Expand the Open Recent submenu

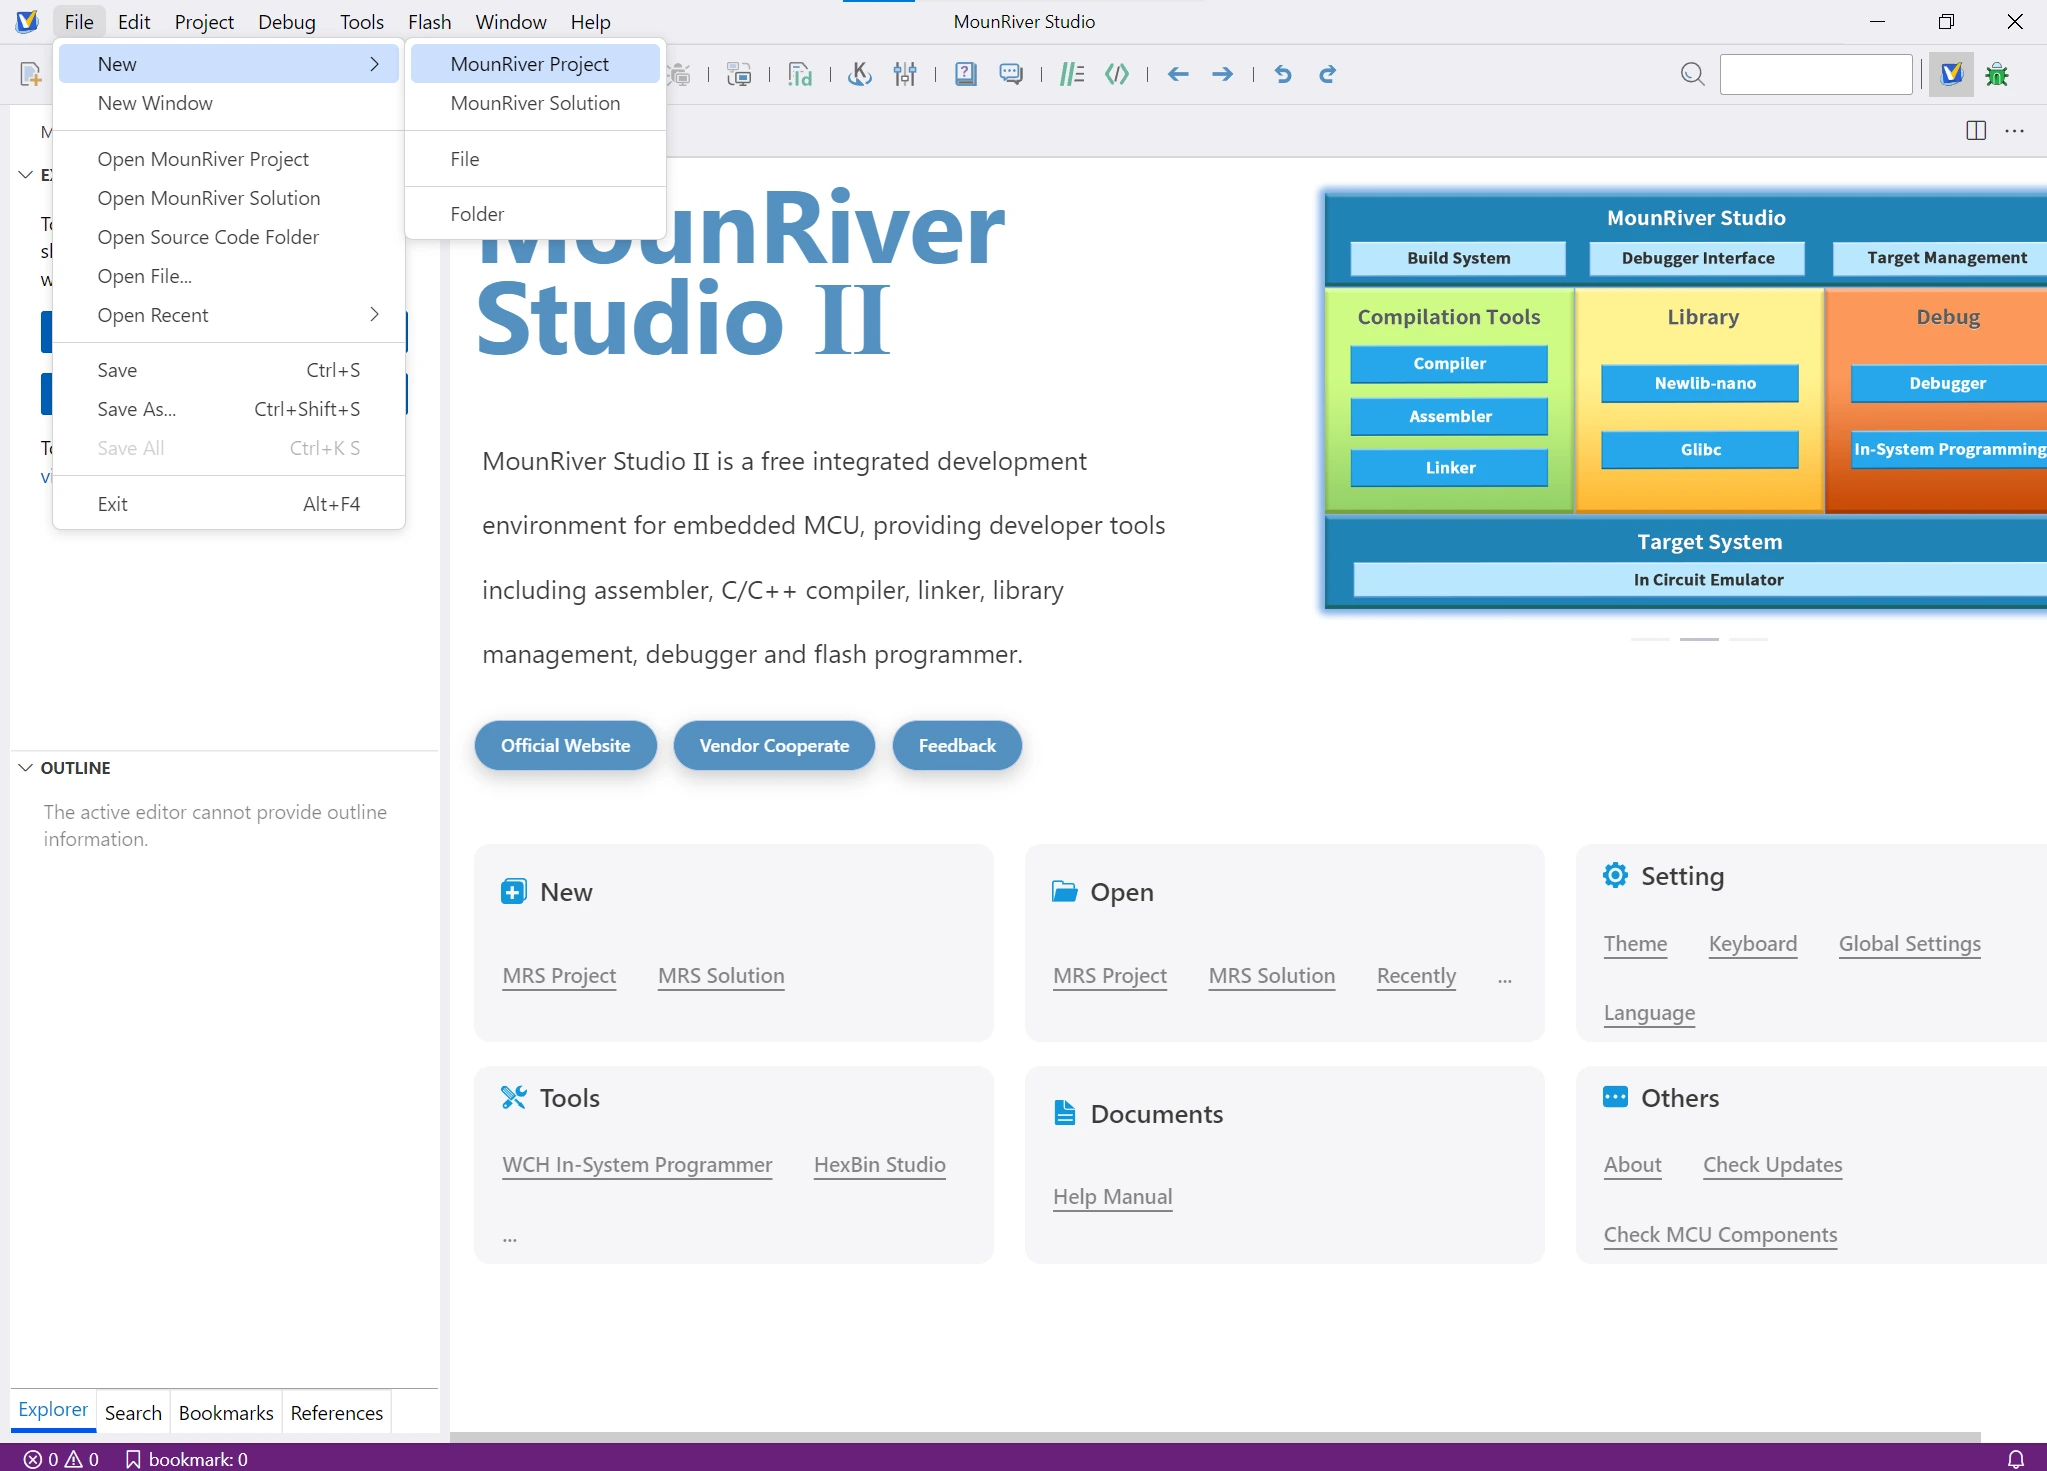(x=228, y=315)
